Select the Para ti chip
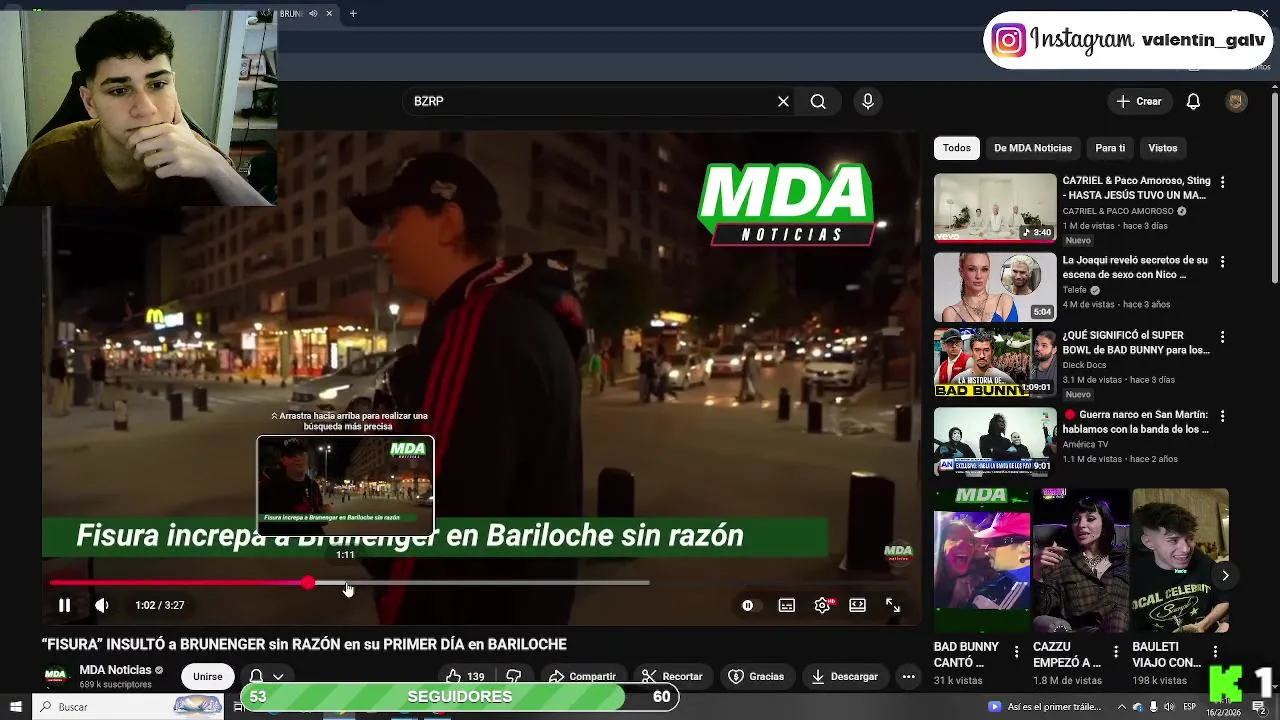Viewport: 1280px width, 720px height. click(1110, 148)
